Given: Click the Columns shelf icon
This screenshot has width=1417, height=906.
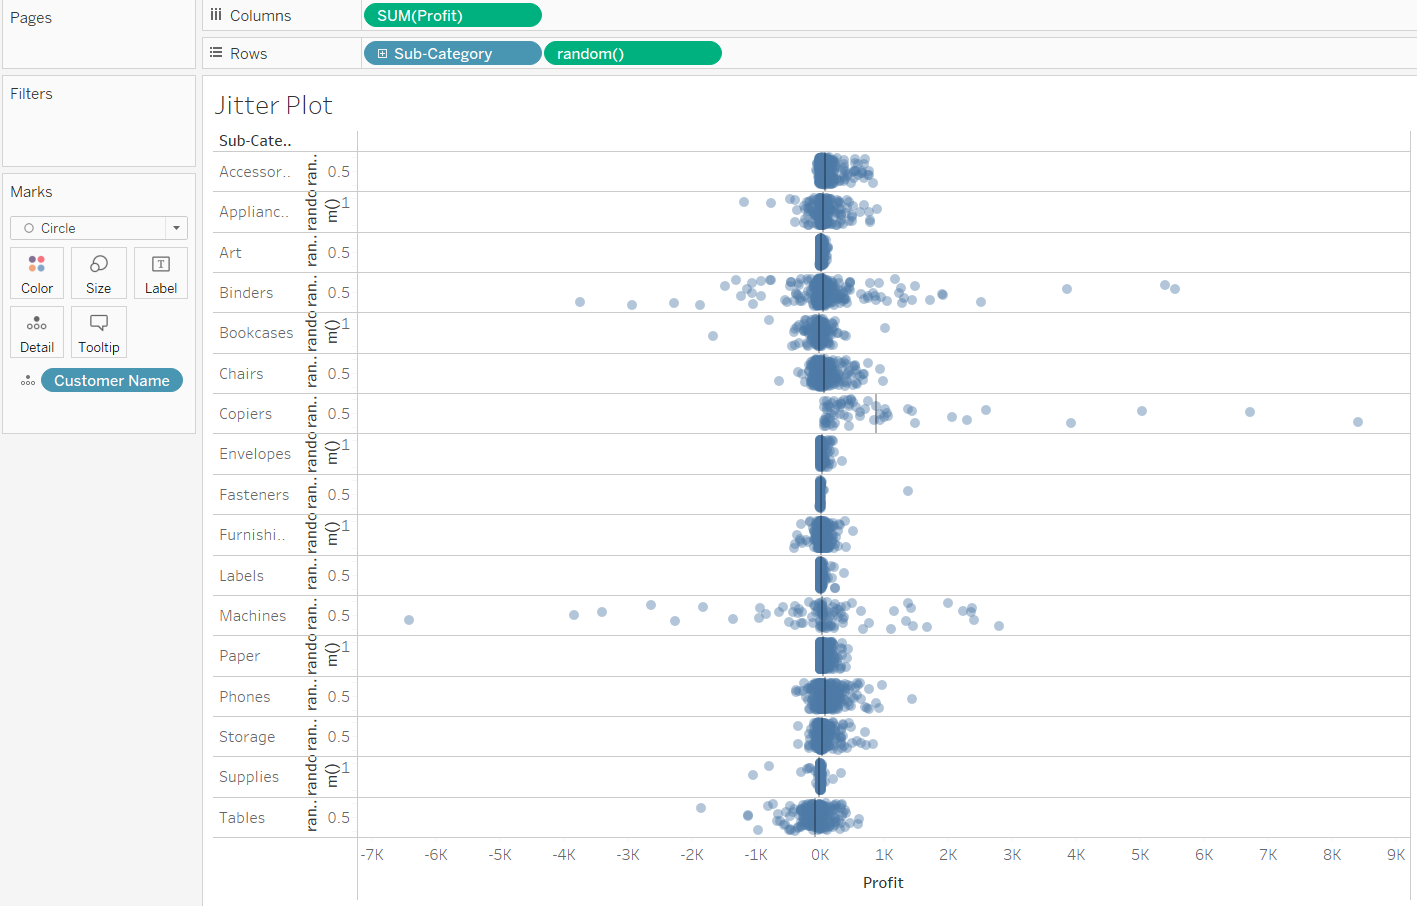Looking at the screenshot, I should tap(216, 15).
